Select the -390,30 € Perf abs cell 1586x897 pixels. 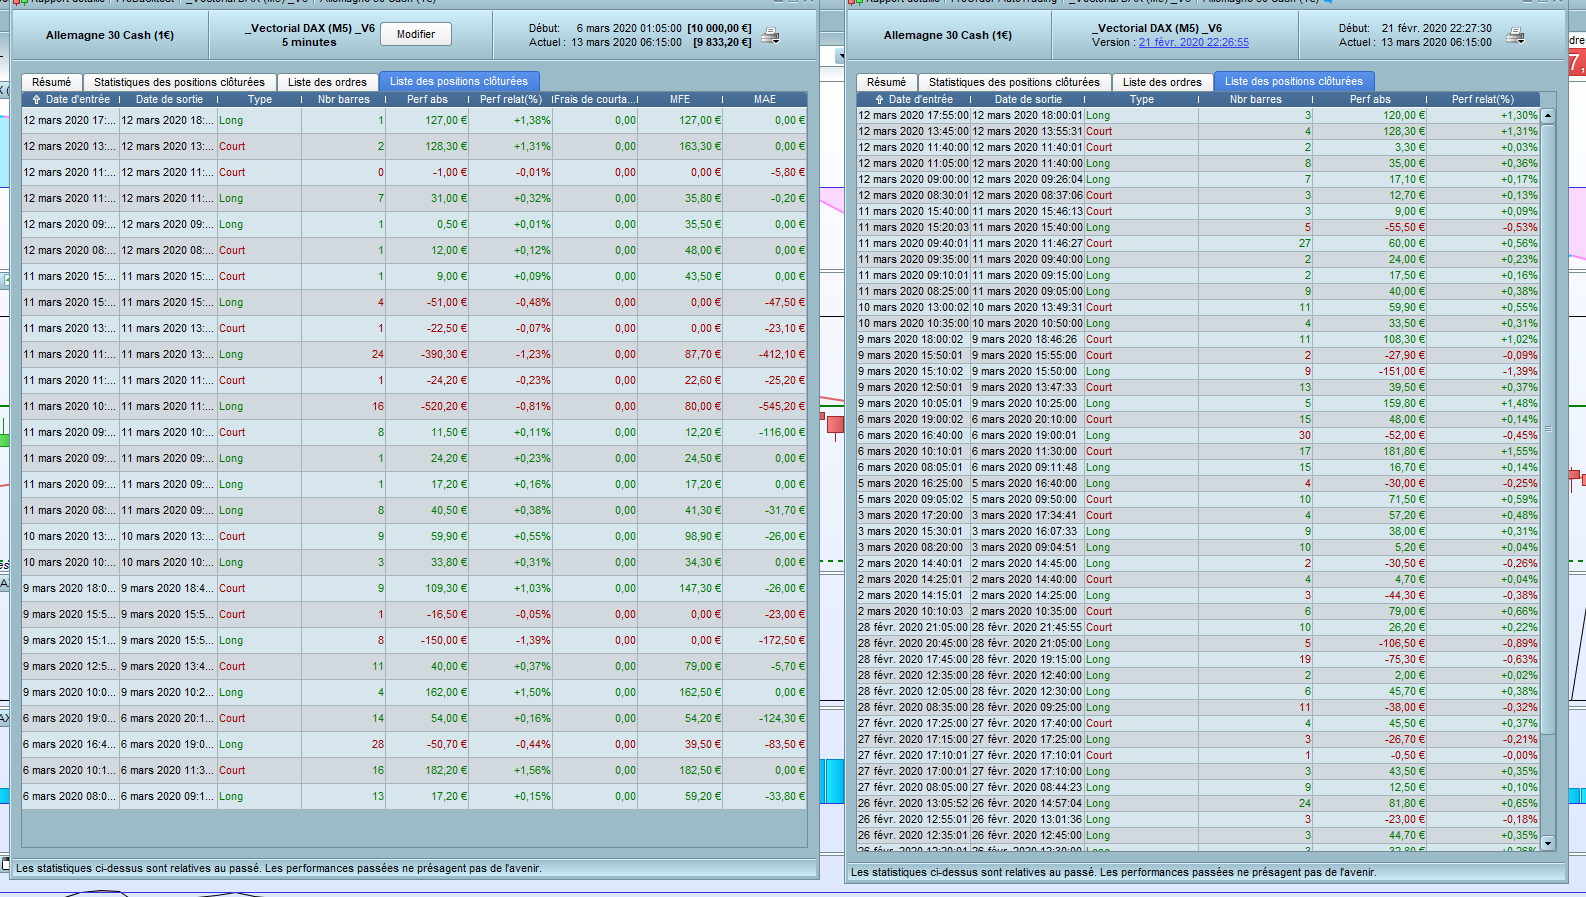point(427,354)
